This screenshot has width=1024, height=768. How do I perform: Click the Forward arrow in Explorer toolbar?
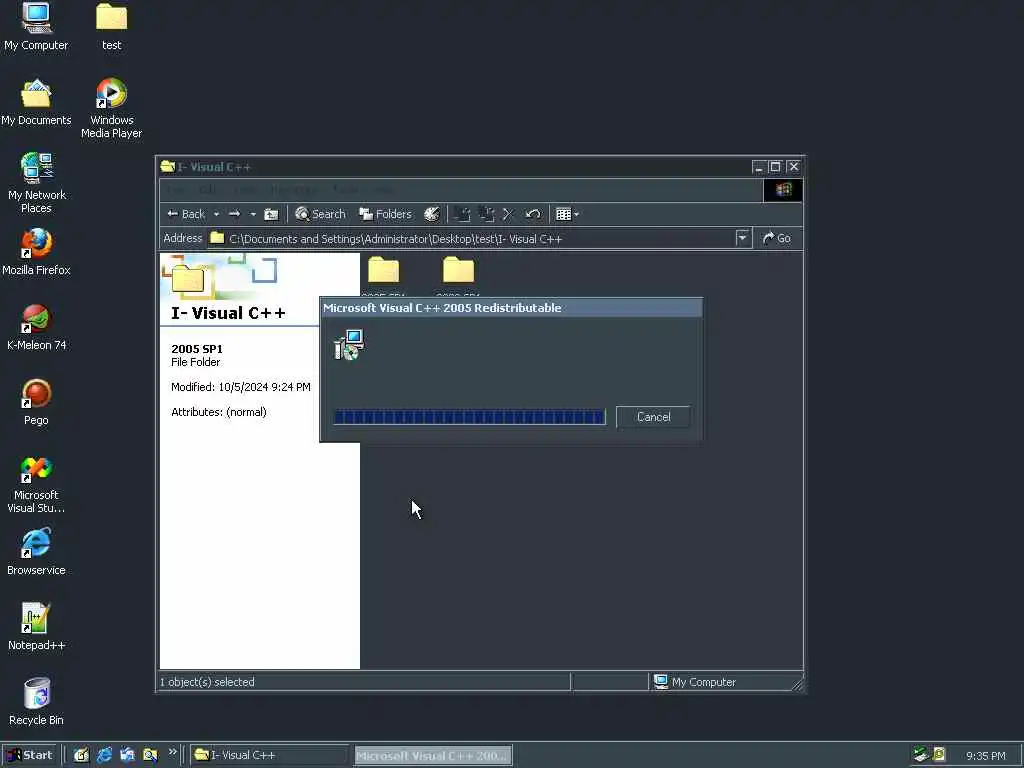click(x=234, y=214)
